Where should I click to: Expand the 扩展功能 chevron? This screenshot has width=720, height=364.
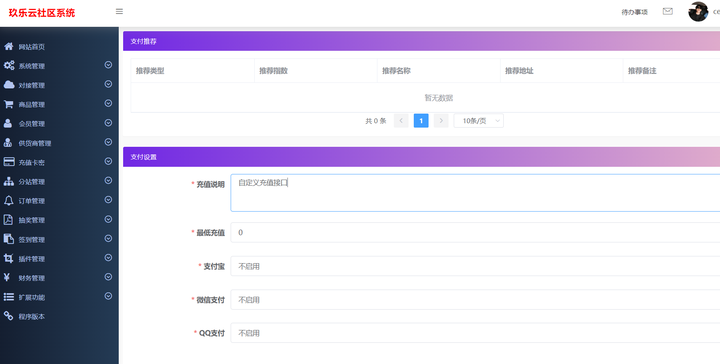(108, 296)
